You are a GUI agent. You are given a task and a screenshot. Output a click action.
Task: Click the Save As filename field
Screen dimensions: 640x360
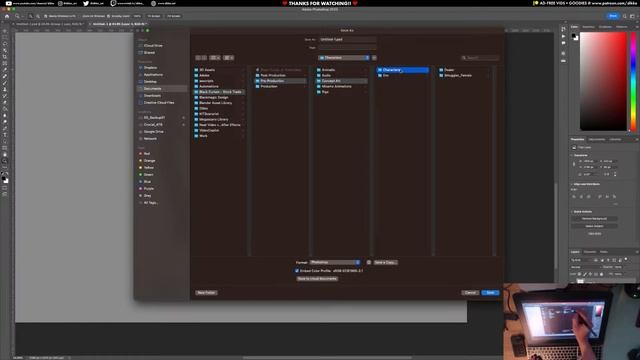click(347, 40)
